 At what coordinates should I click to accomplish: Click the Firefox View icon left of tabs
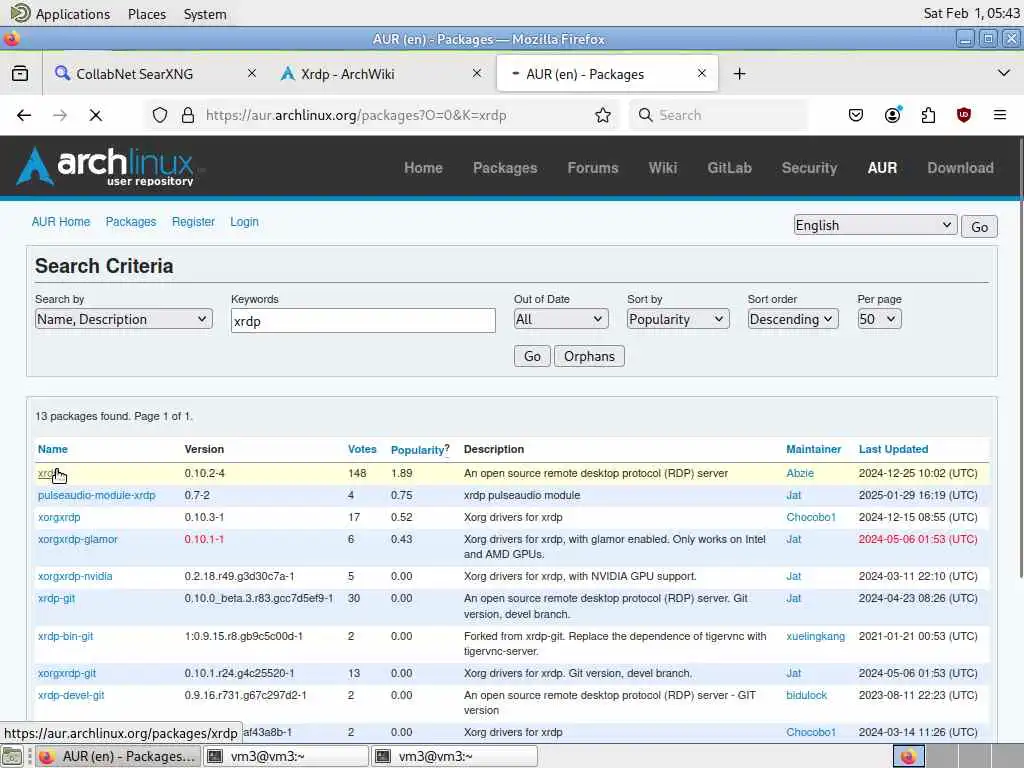pos(20,74)
